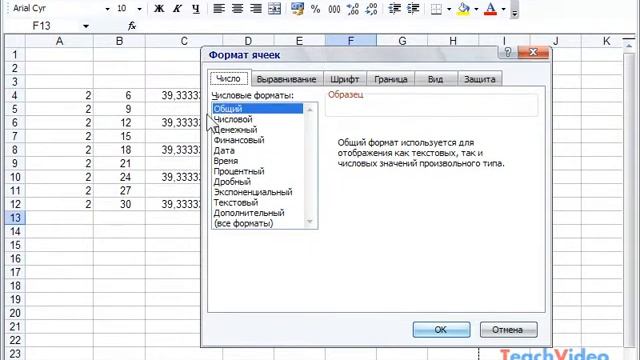Switch to the Защита tab

(x=480, y=79)
